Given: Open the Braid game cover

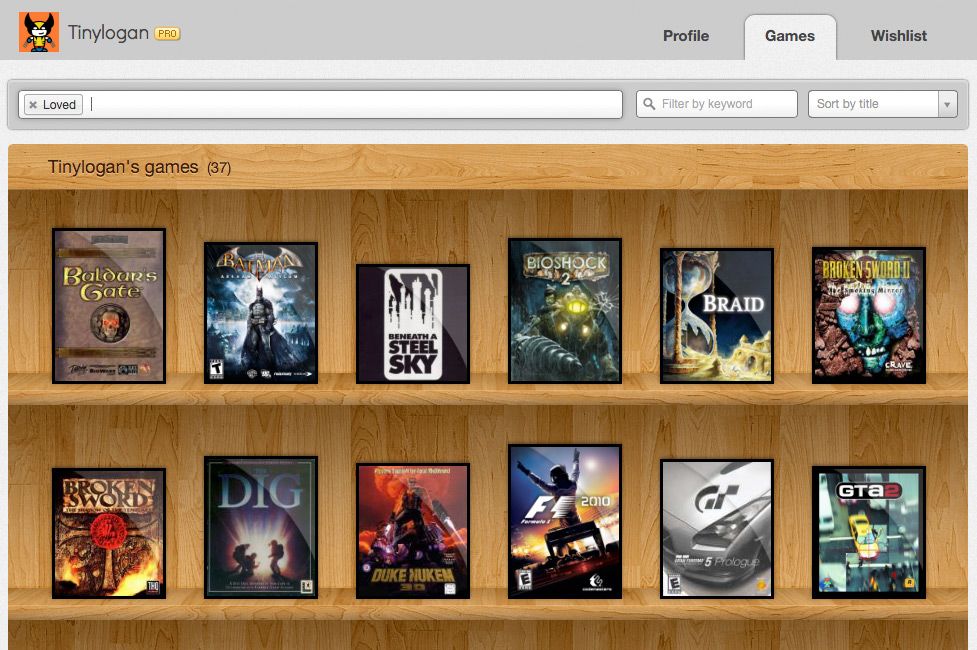Looking at the screenshot, I should coord(717,315).
